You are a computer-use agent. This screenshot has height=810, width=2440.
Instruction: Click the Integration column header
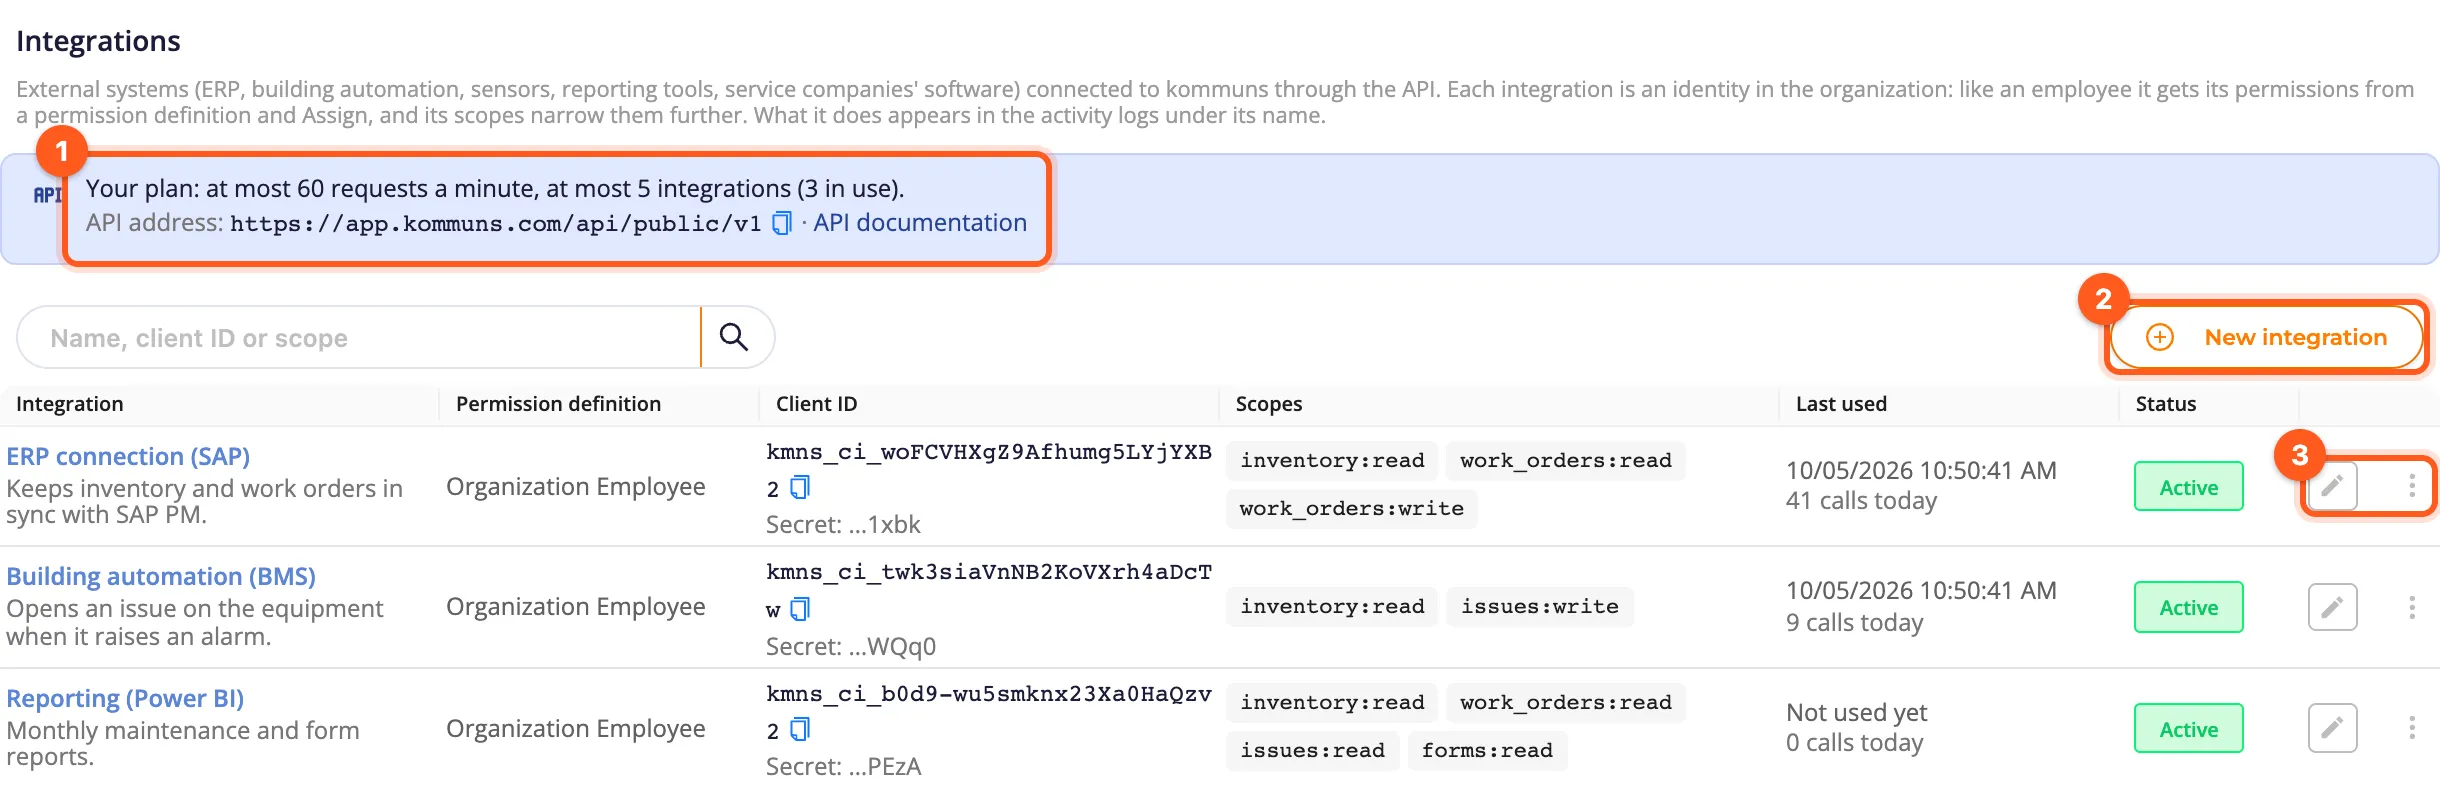(70, 404)
